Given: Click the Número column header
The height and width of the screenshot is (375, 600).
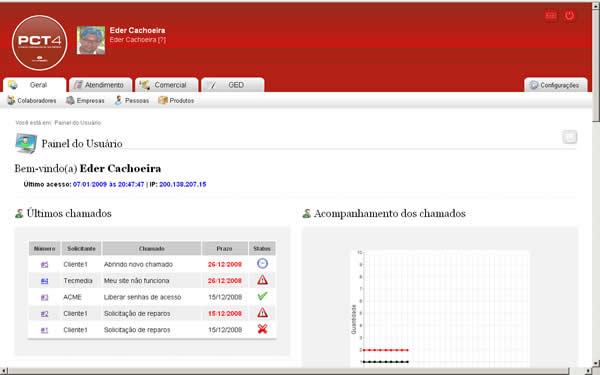Looking at the screenshot, I should pos(44,249).
